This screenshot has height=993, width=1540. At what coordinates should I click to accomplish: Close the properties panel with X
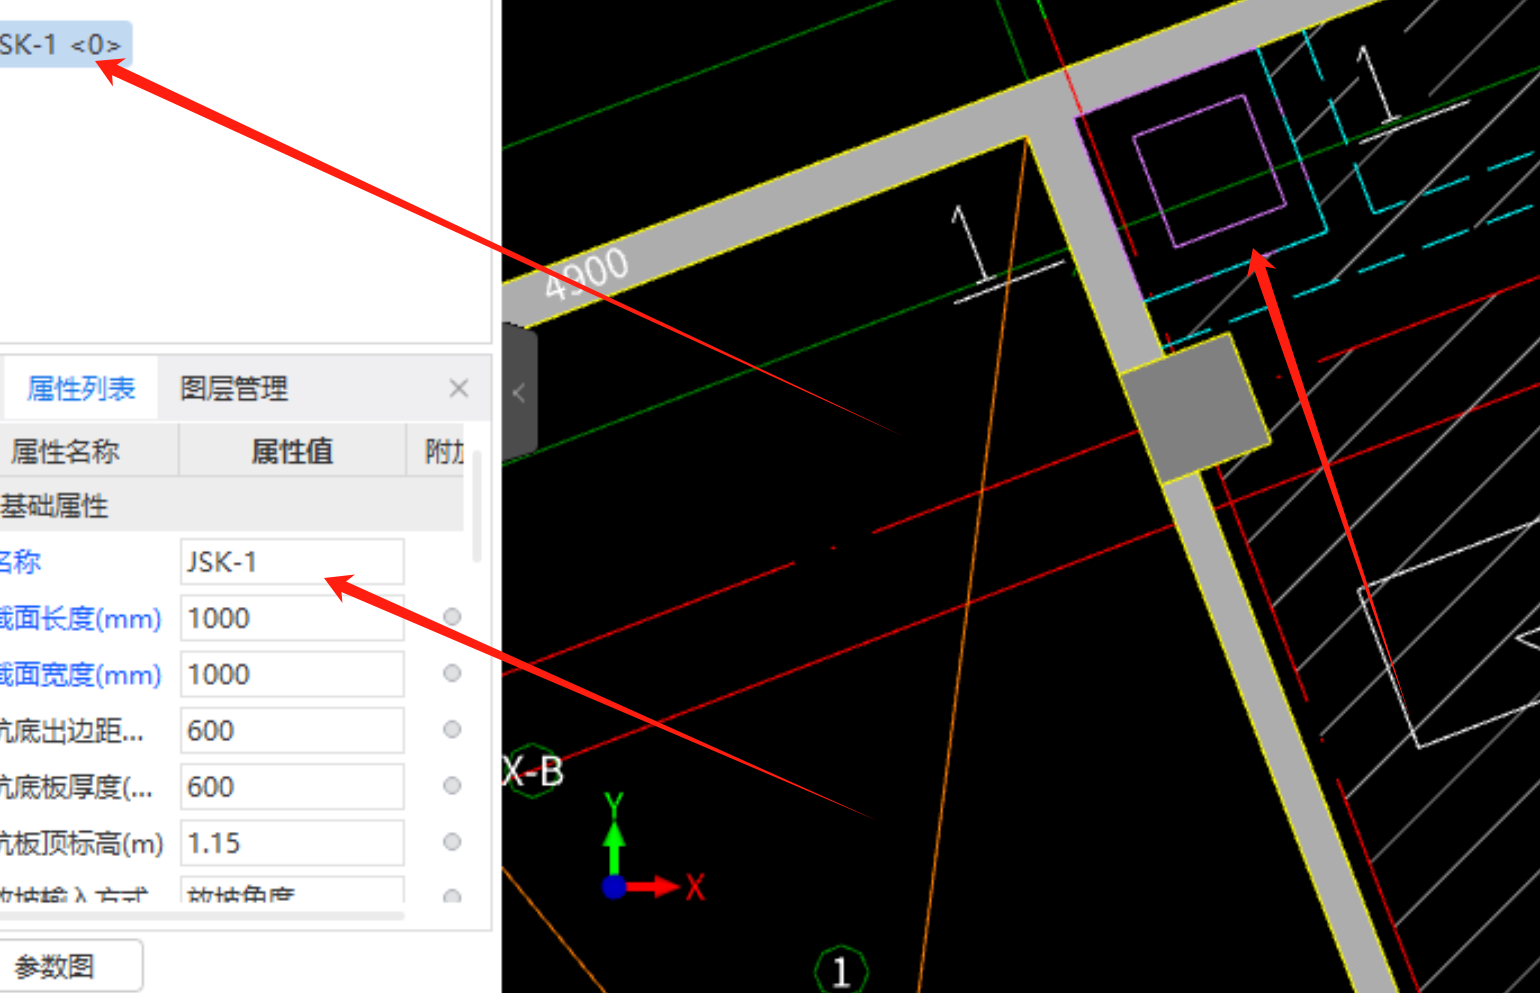click(x=459, y=388)
